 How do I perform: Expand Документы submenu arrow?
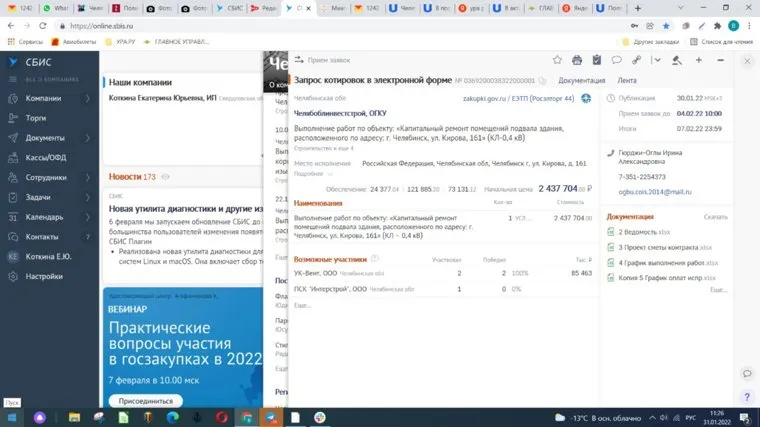click(88, 137)
